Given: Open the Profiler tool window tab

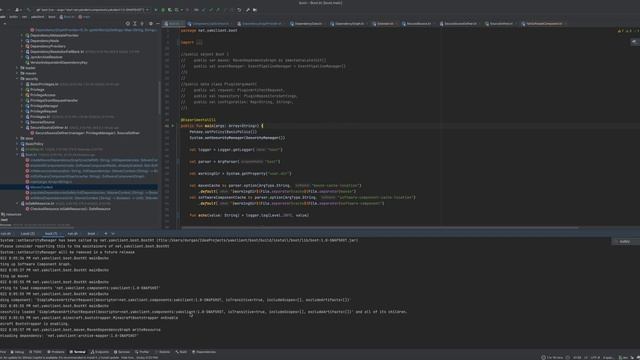Looking at the screenshot, I should point(142,352).
